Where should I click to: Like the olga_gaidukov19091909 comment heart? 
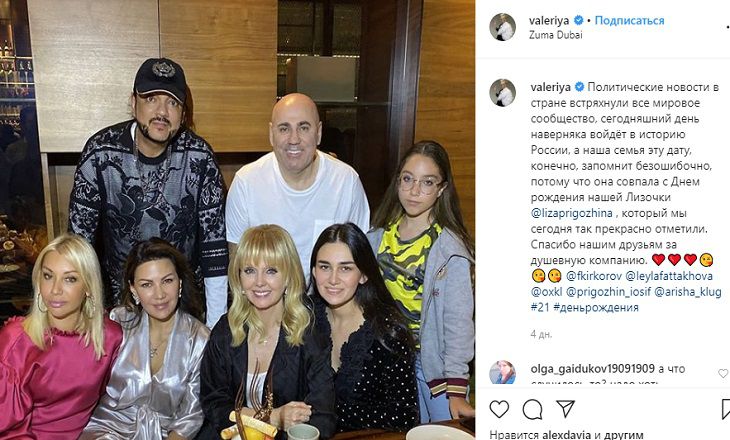(x=723, y=373)
